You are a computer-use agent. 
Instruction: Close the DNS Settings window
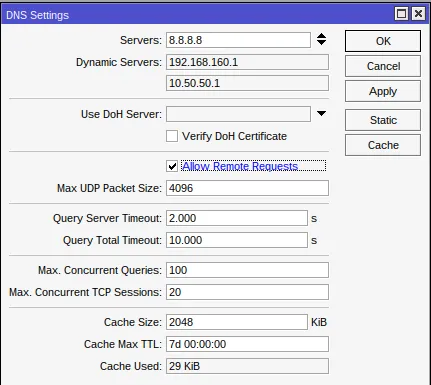(x=418, y=14)
